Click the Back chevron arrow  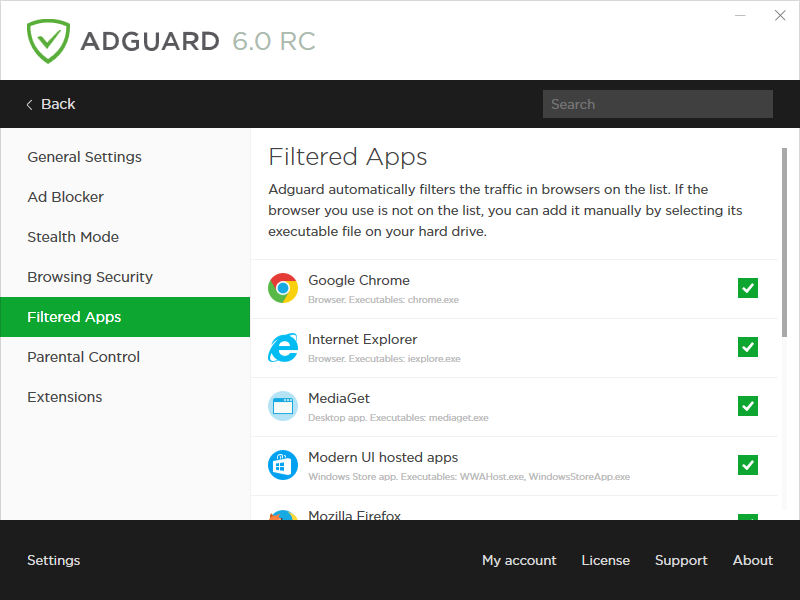coord(30,105)
